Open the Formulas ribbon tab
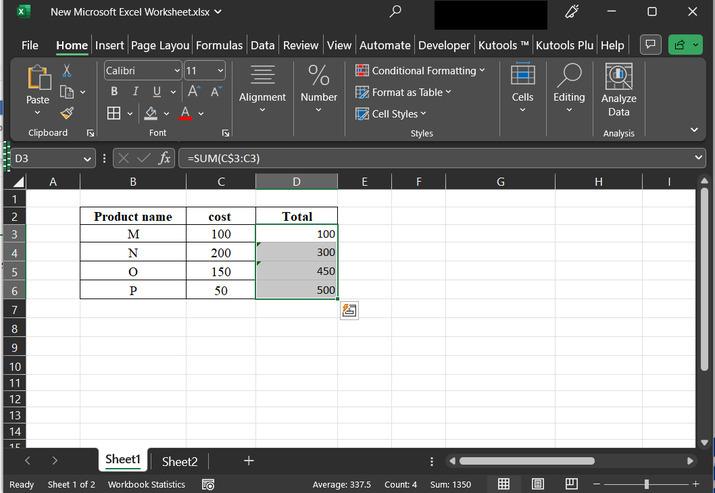 [219, 45]
